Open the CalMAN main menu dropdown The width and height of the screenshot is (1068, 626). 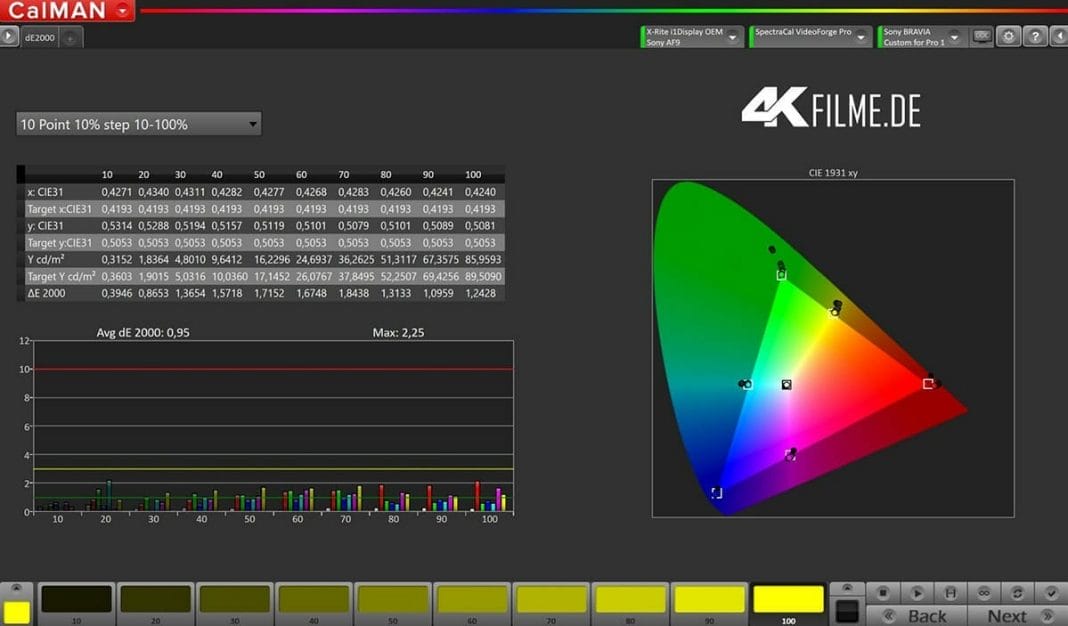[x=123, y=11]
